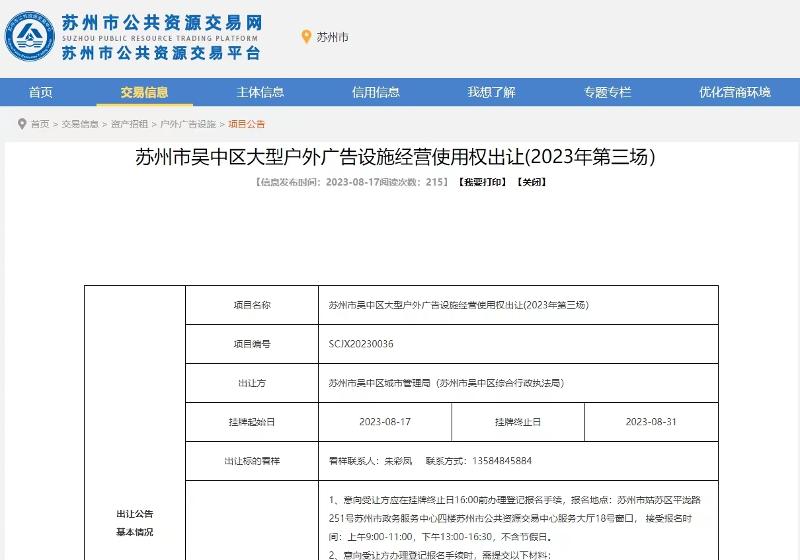Go to the 主体信息 menu item
This screenshot has width=800, height=560.
tap(260, 92)
